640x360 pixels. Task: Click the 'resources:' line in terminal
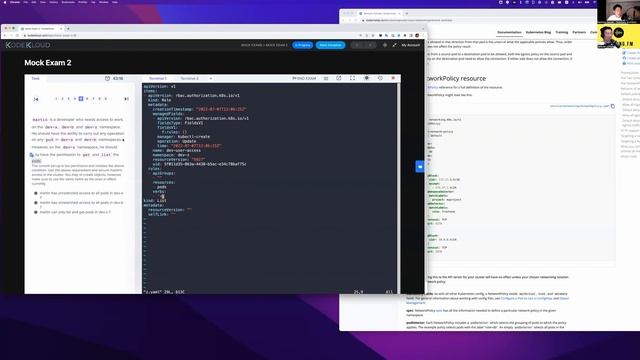164,182
